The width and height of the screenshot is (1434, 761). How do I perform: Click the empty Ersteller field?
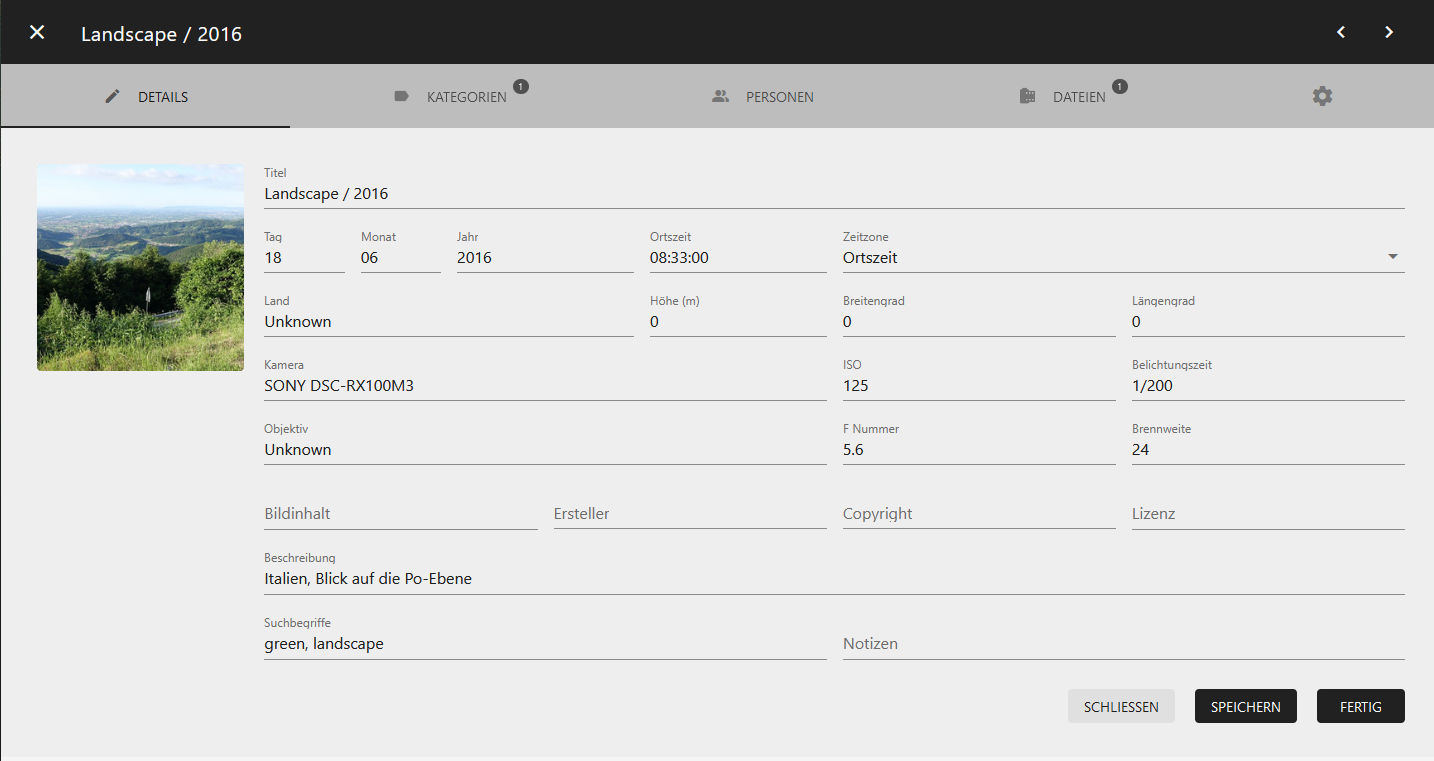click(690, 514)
